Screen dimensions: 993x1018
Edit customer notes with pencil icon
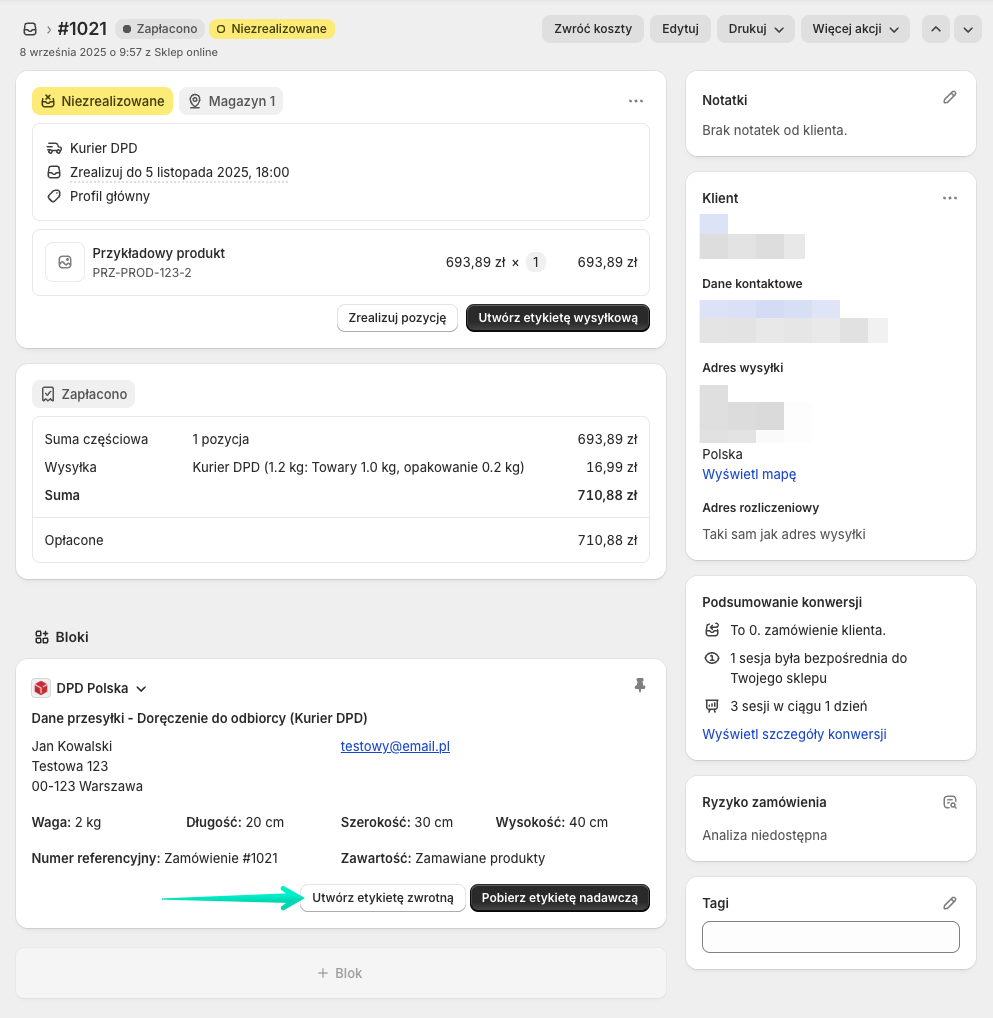pyautogui.click(x=949, y=97)
